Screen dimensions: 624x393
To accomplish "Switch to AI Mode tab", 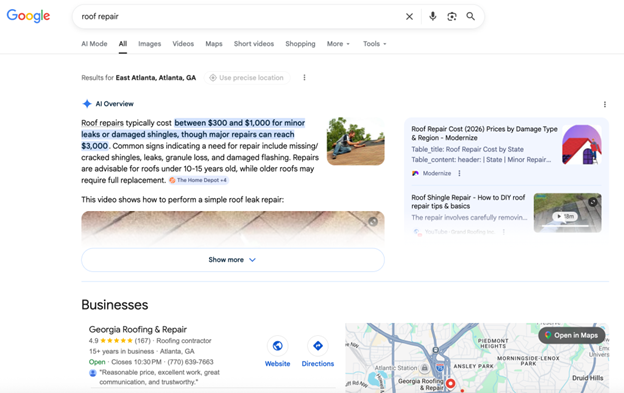I will click(x=94, y=44).
